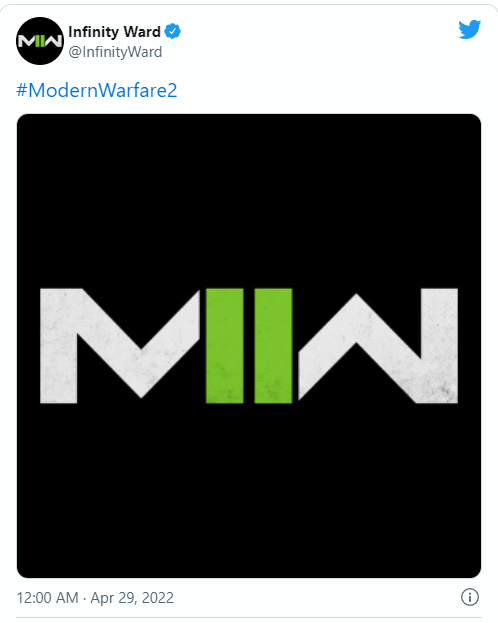This screenshot has height=623, width=498.
Task: Click the Apr 29, 2022 date
Action: point(132,598)
